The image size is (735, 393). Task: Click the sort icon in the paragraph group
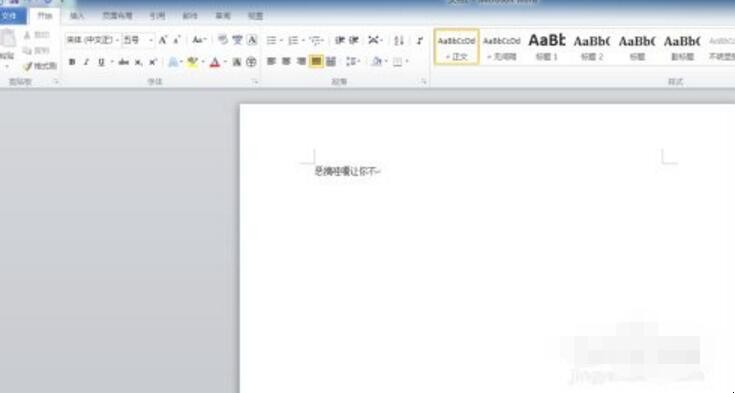[399, 40]
